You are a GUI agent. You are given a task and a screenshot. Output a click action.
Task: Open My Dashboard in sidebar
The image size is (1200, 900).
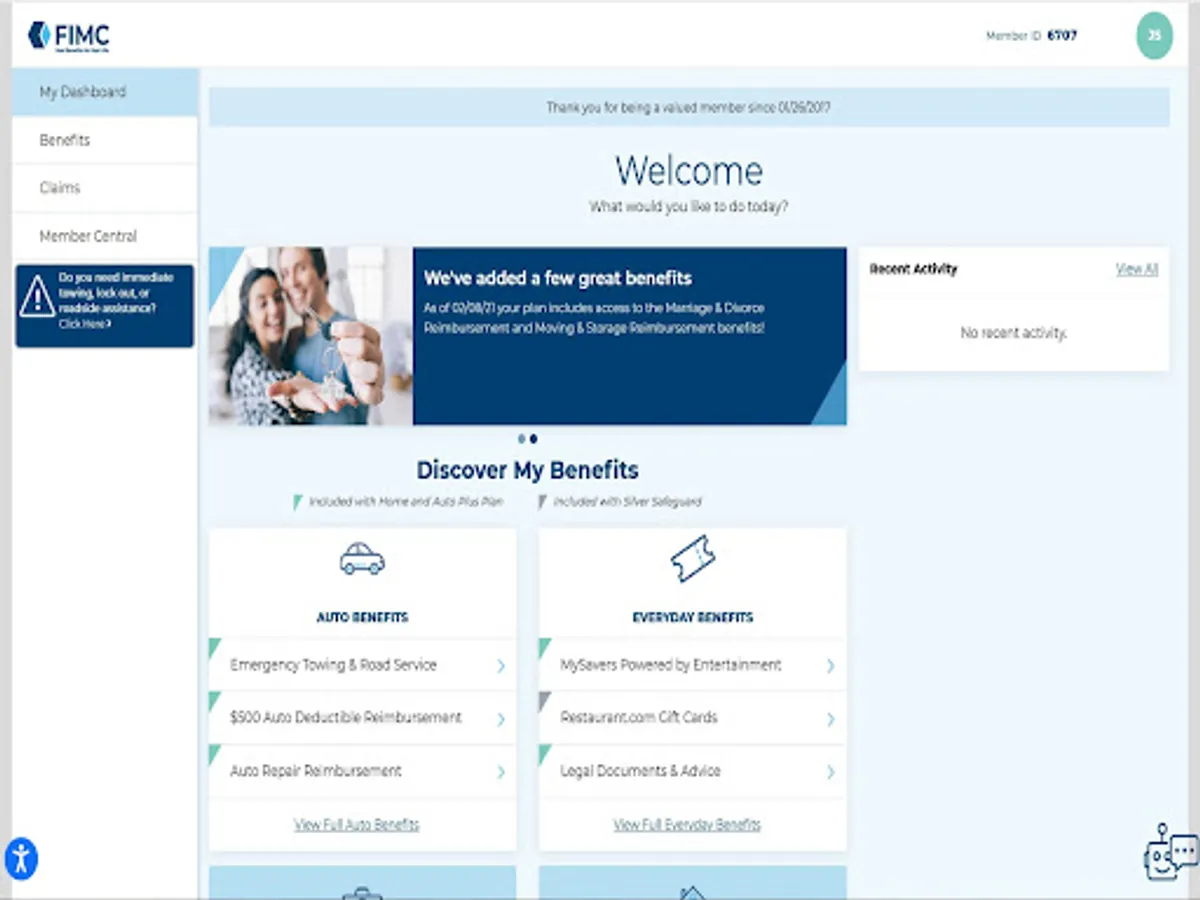tap(105, 92)
